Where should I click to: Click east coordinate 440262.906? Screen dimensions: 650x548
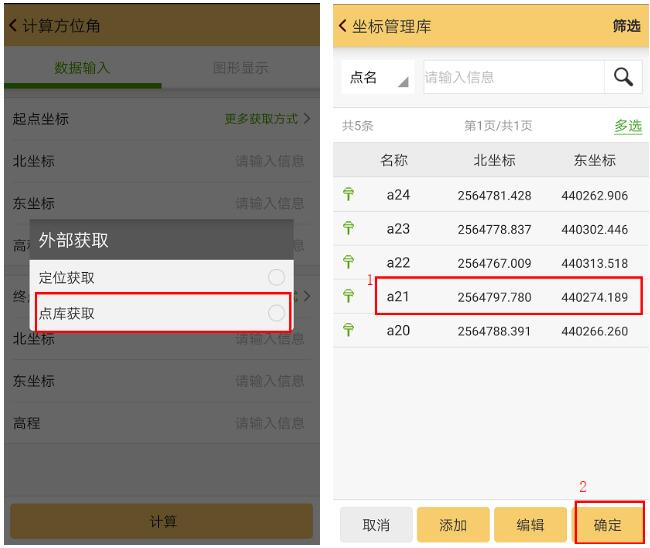[x=594, y=195]
